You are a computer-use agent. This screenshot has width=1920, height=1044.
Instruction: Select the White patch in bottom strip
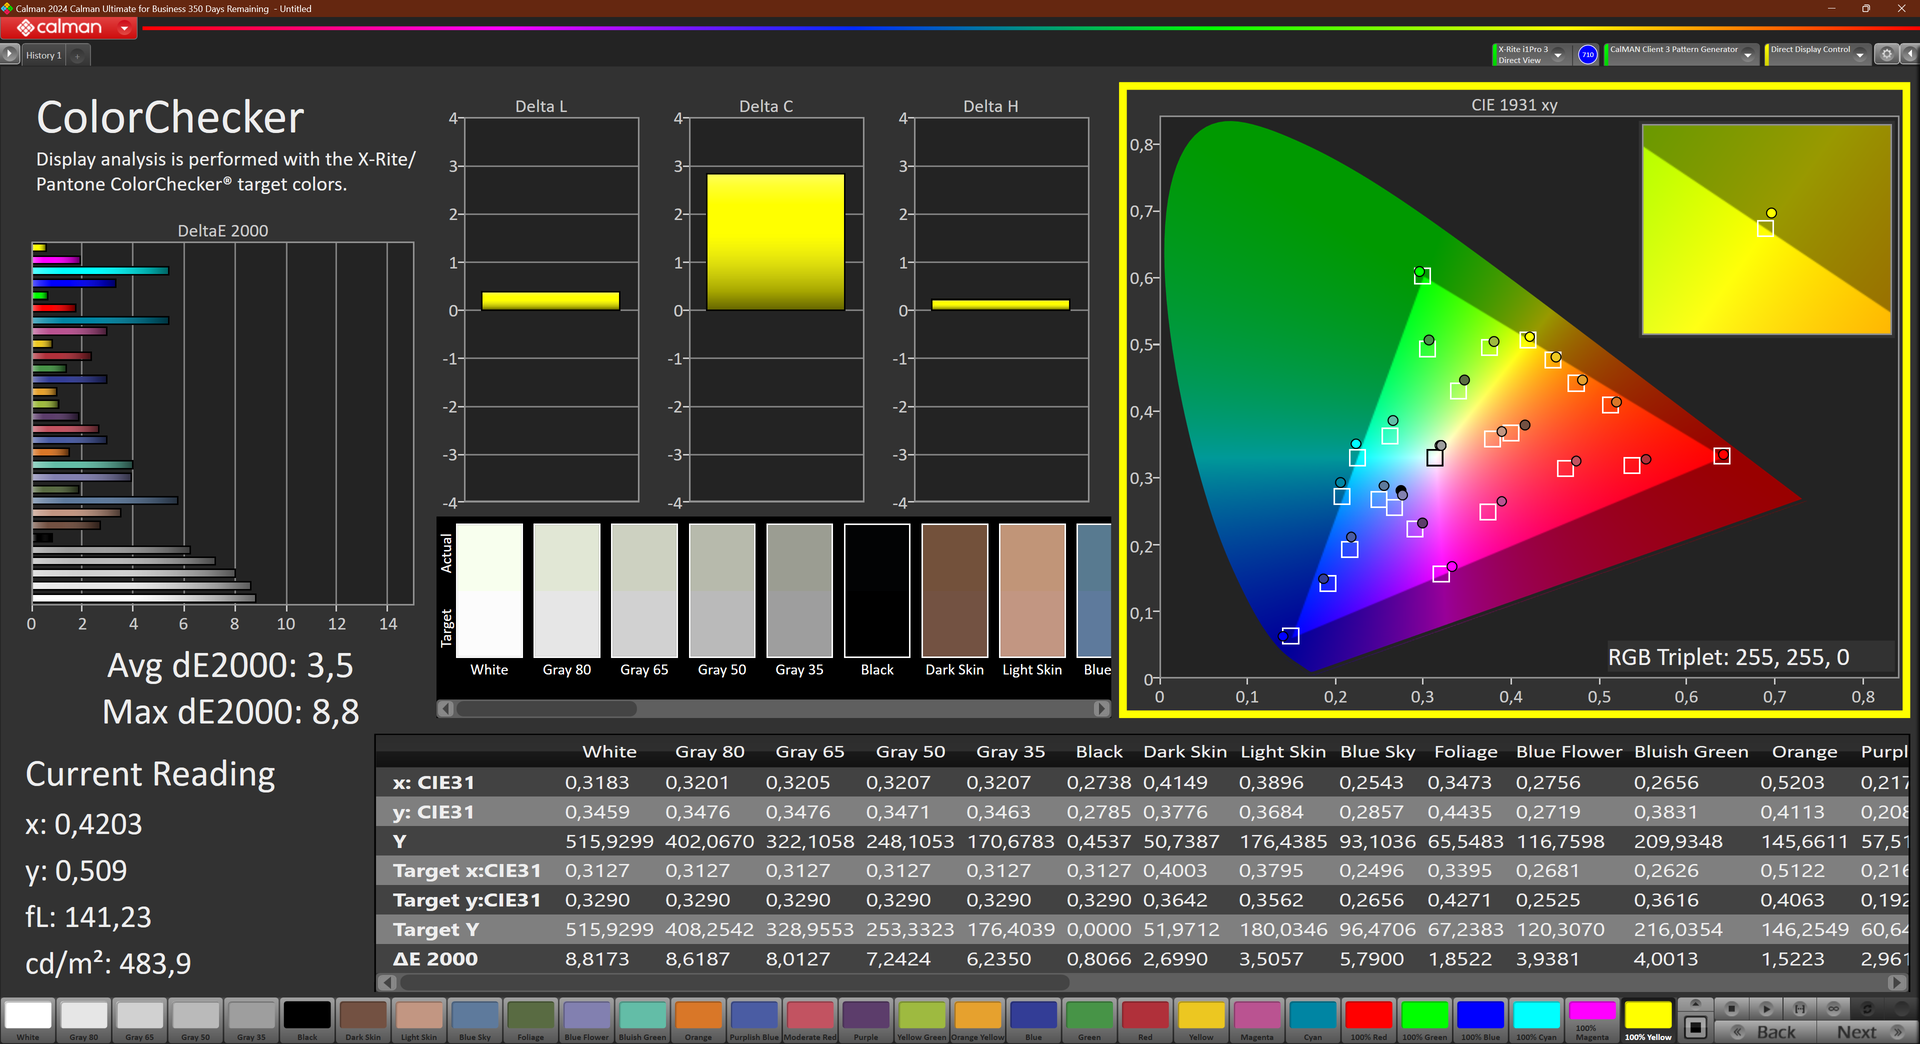coord(28,1016)
